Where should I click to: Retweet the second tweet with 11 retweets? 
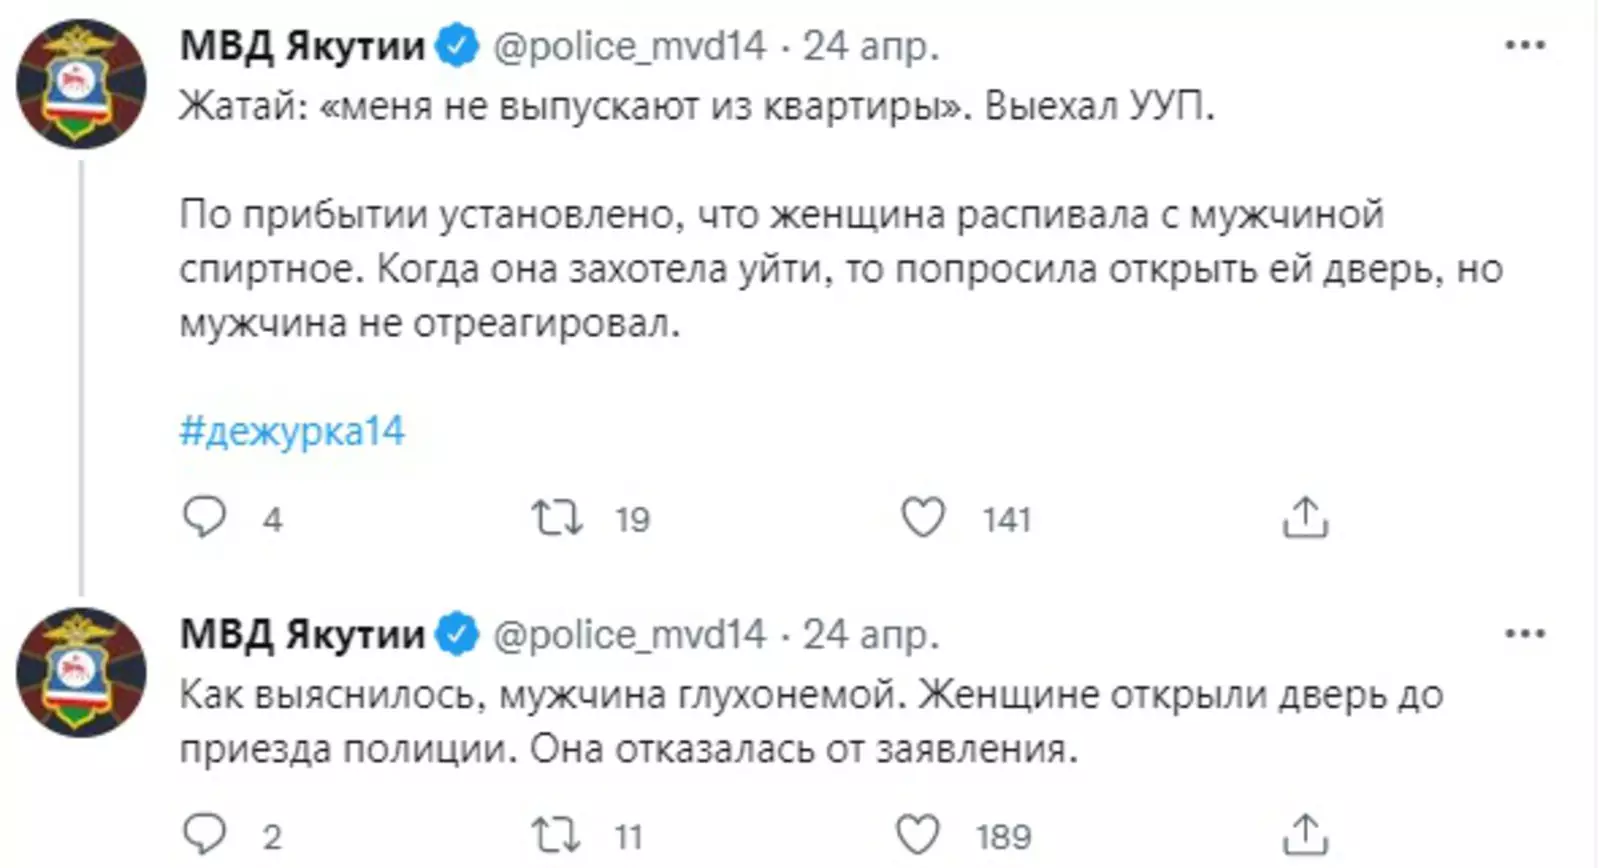556,834
